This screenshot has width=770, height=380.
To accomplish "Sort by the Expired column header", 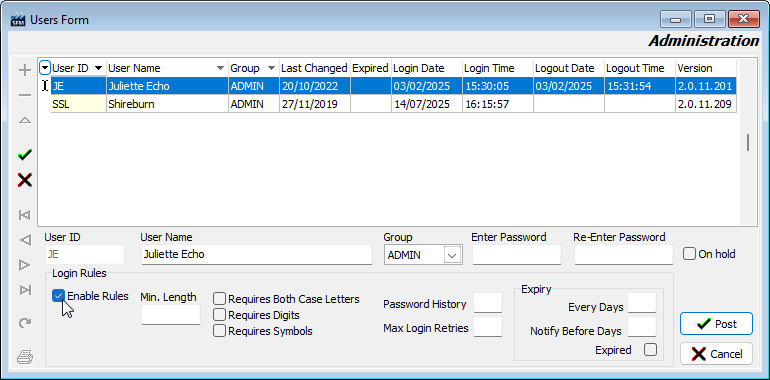I will (370, 68).
